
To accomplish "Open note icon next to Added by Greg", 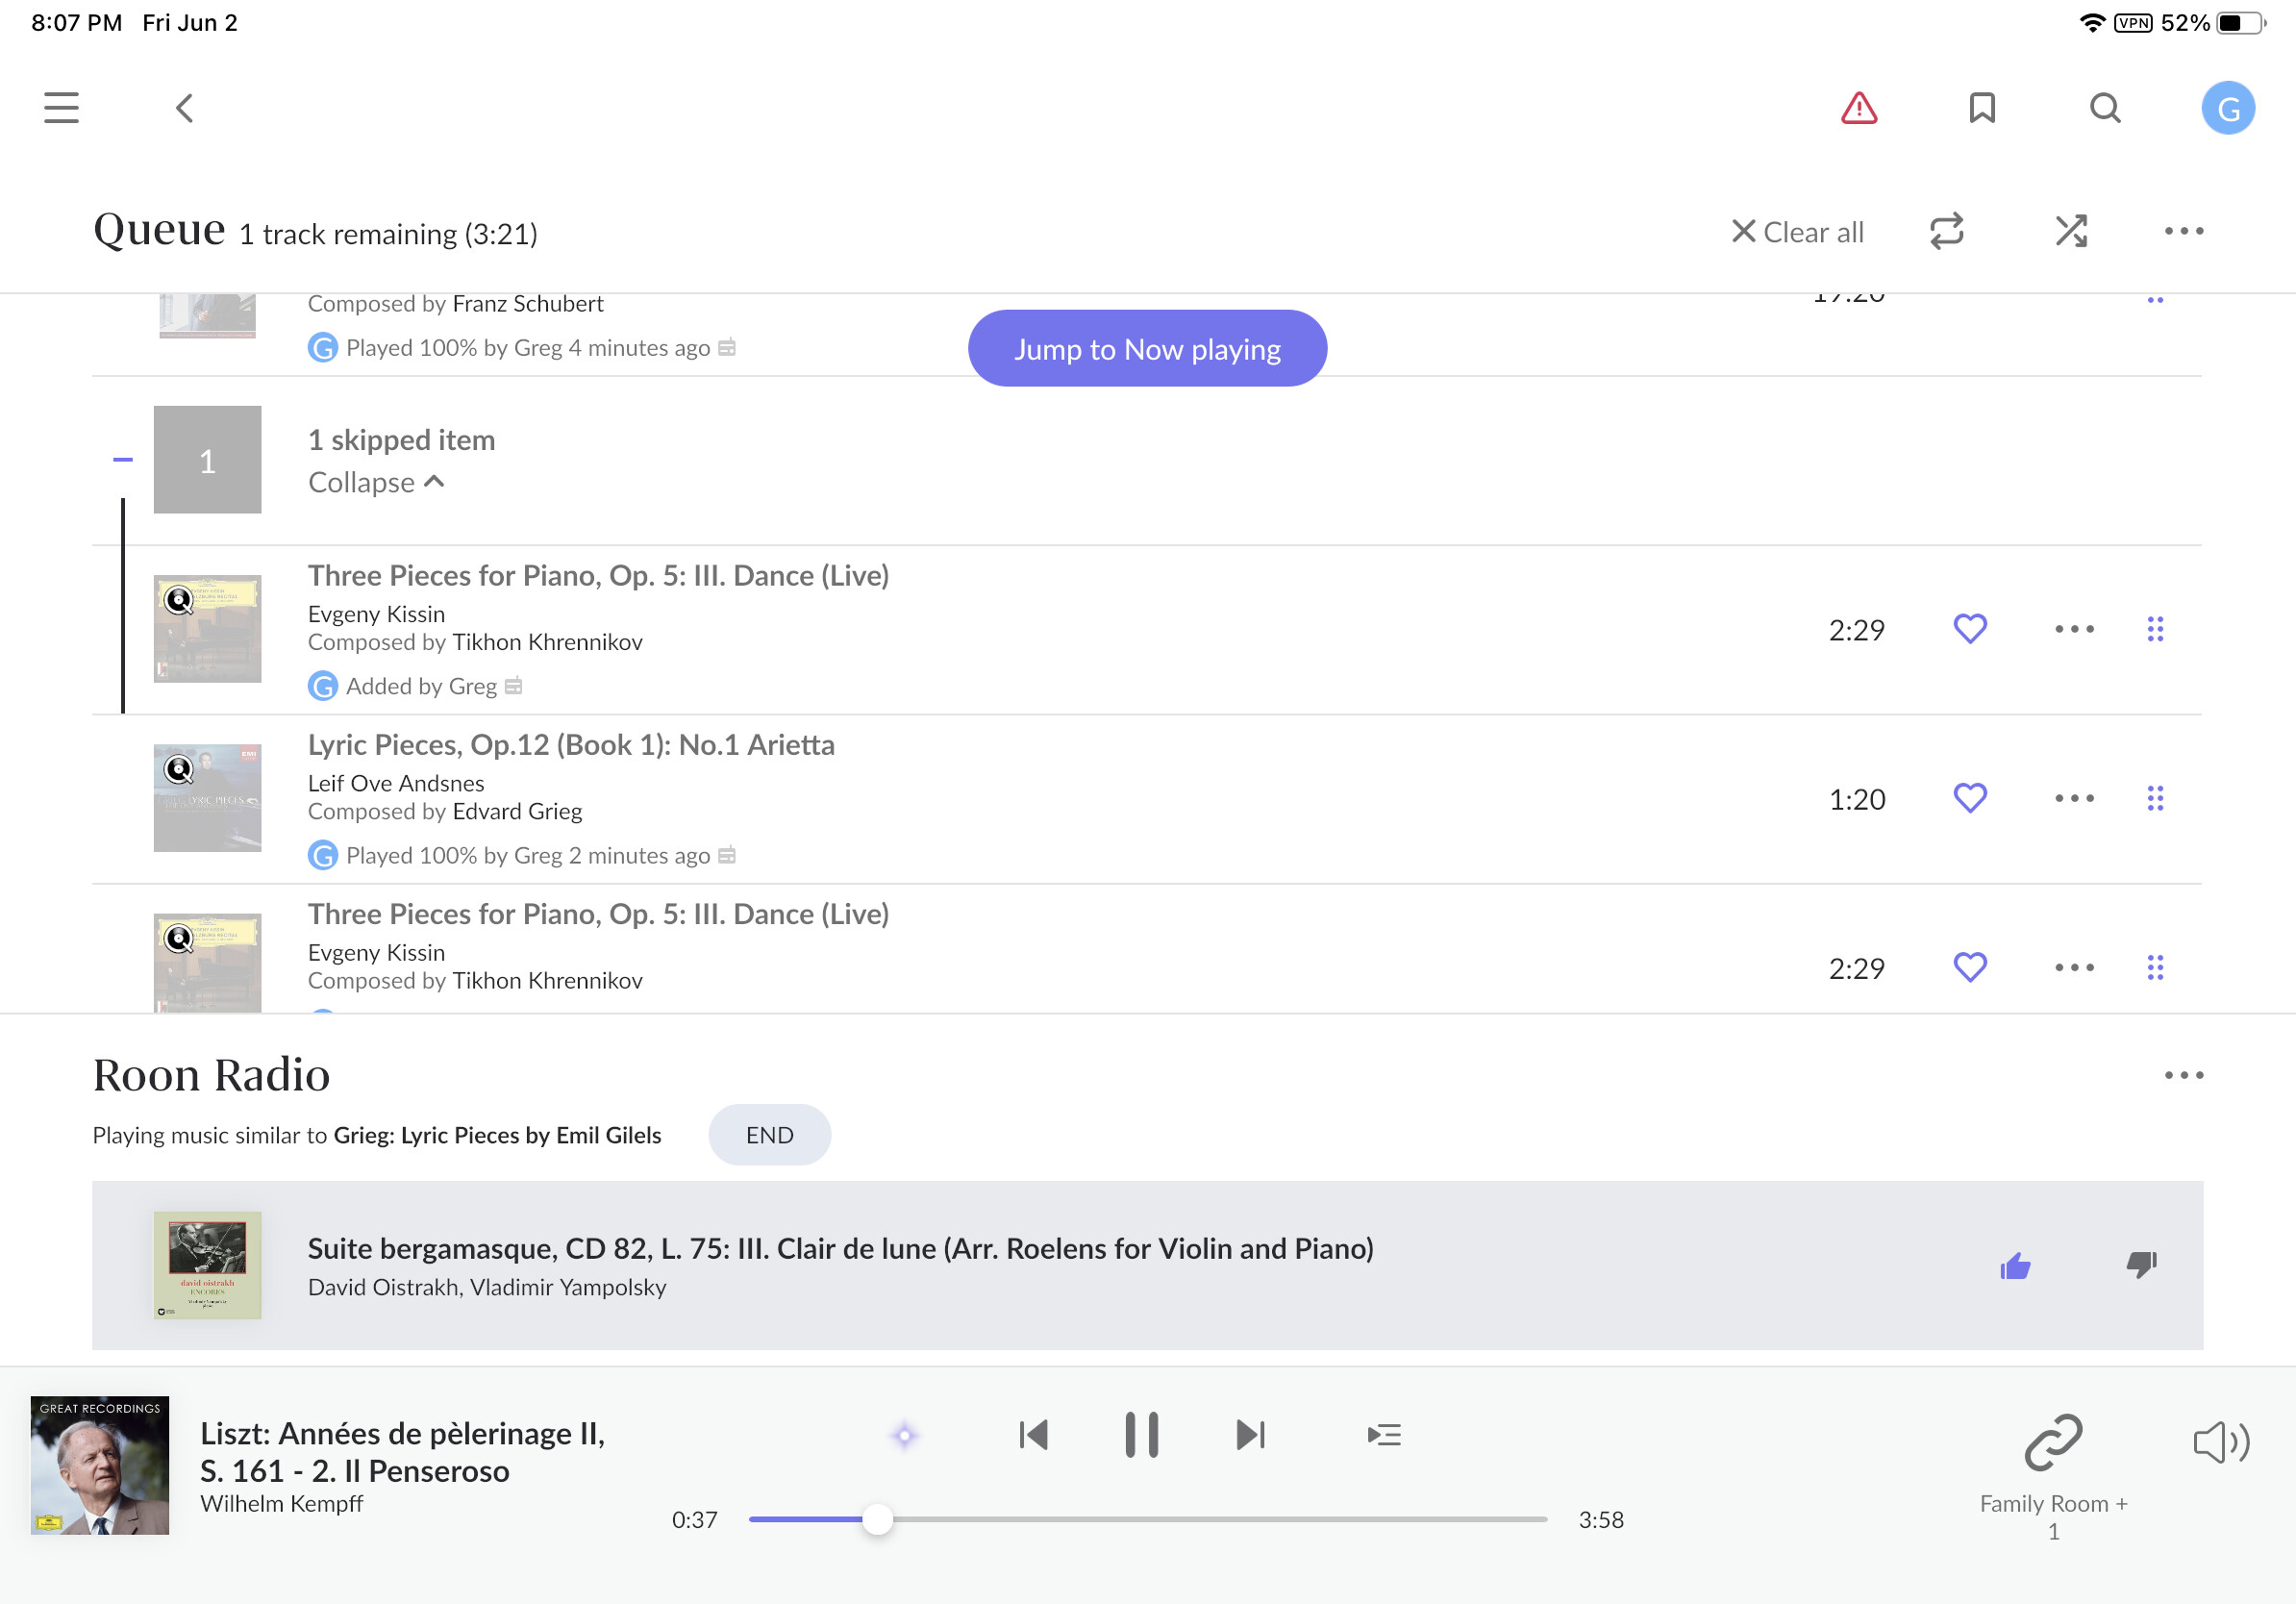I will pos(513,686).
